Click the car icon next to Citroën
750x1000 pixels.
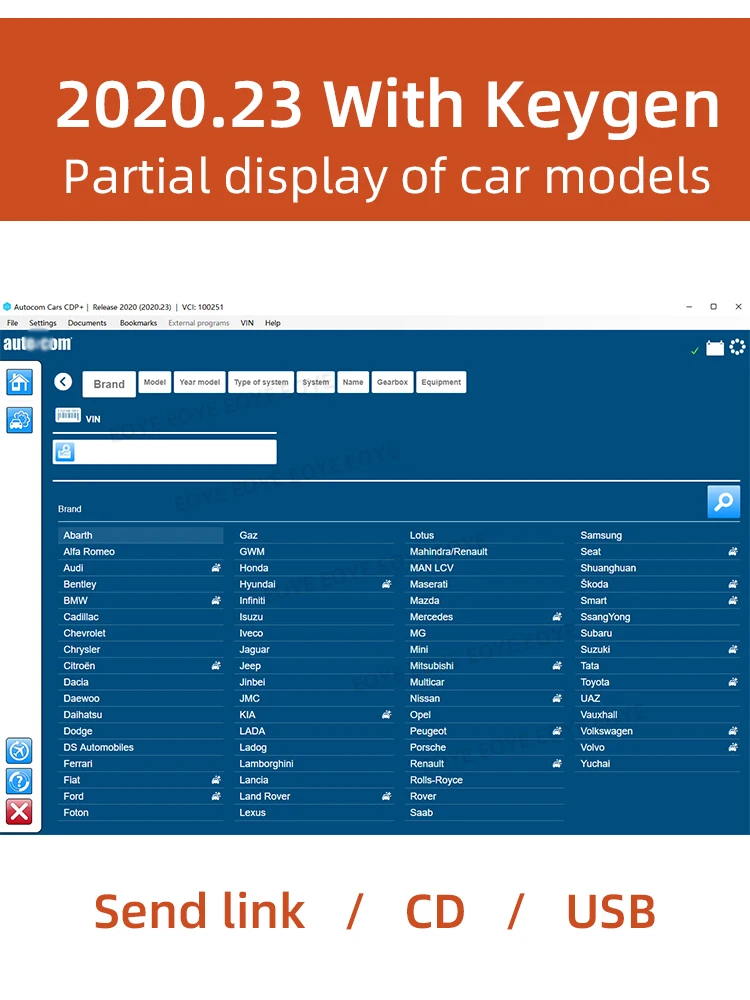click(x=216, y=665)
